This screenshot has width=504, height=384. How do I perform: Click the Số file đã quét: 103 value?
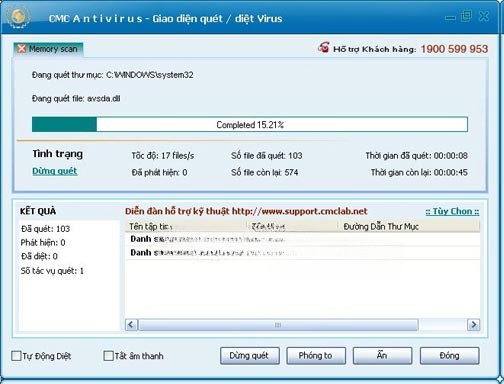[267, 156]
